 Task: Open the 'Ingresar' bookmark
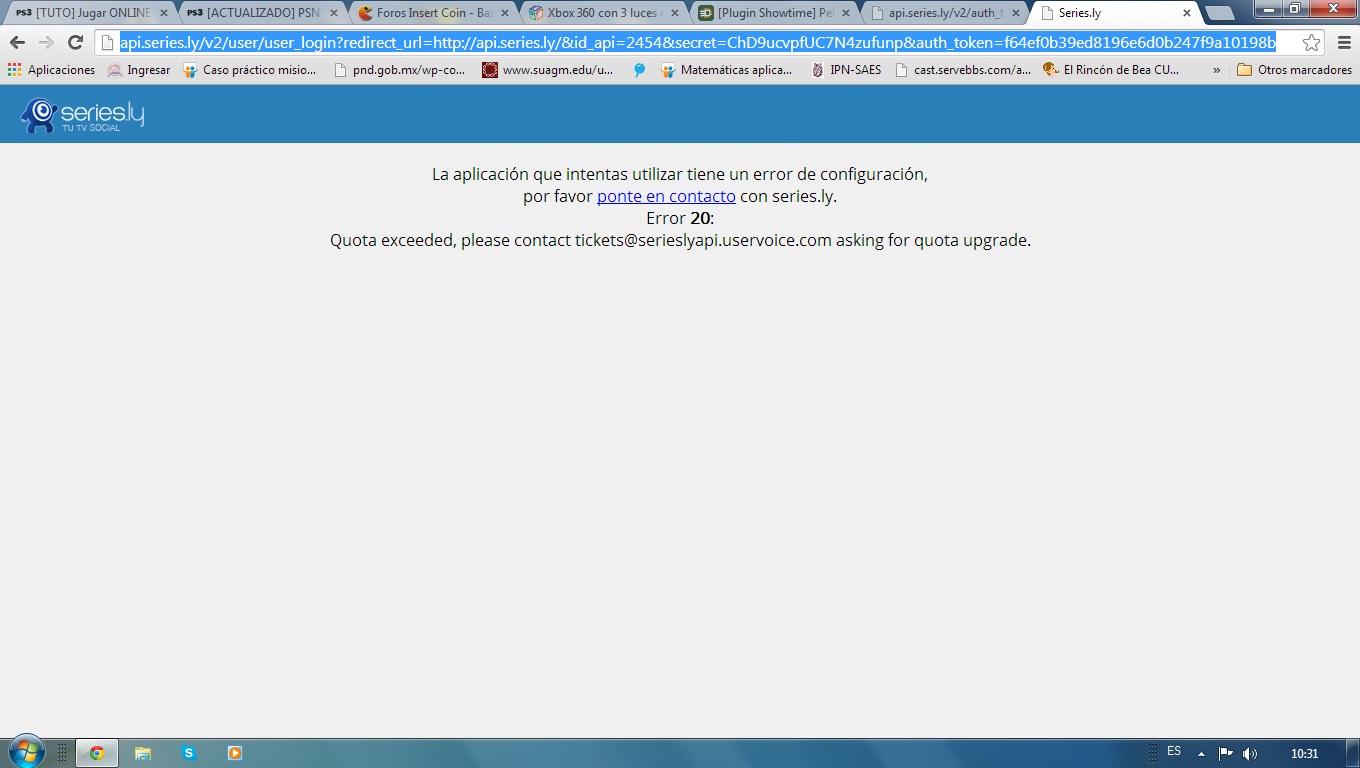[x=139, y=70]
